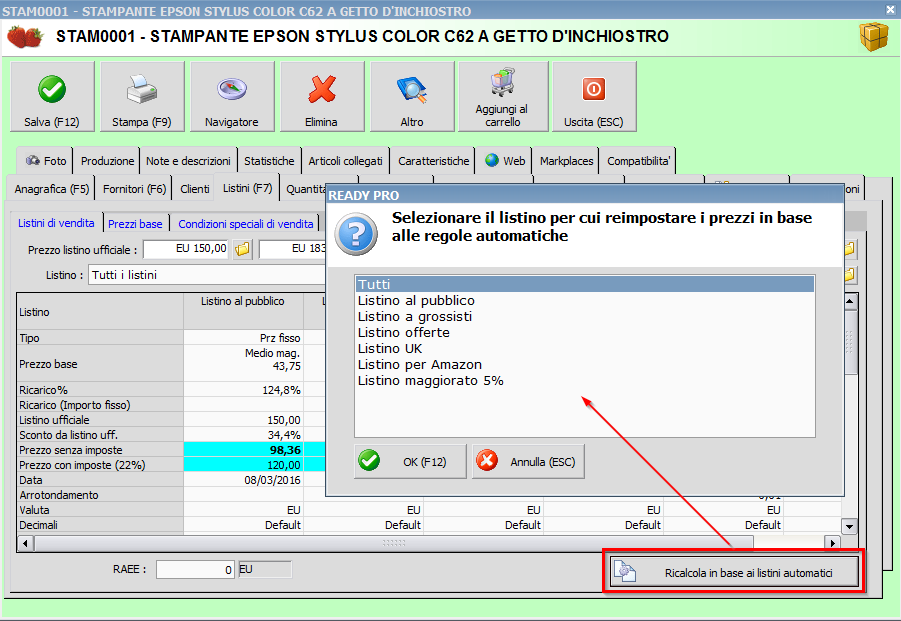Click the date cell 08/03/2016

tap(243, 480)
